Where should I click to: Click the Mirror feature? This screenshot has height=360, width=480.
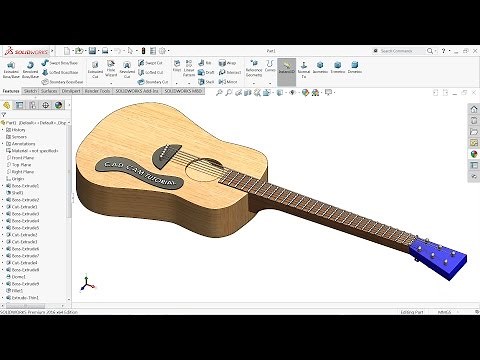tap(228, 82)
